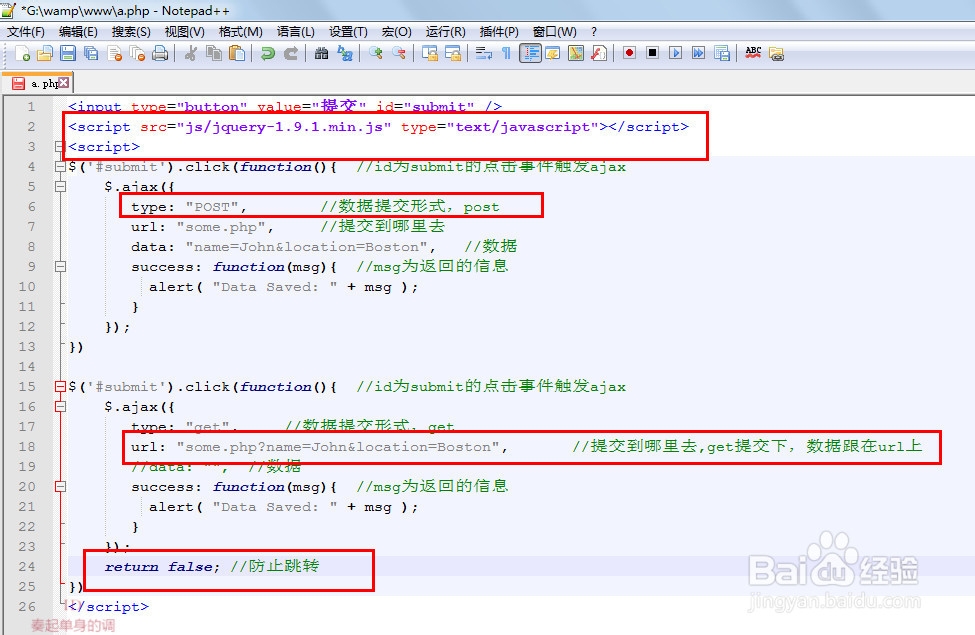
Task: Click line number 14 in margin
Action: pyautogui.click(x=27, y=367)
